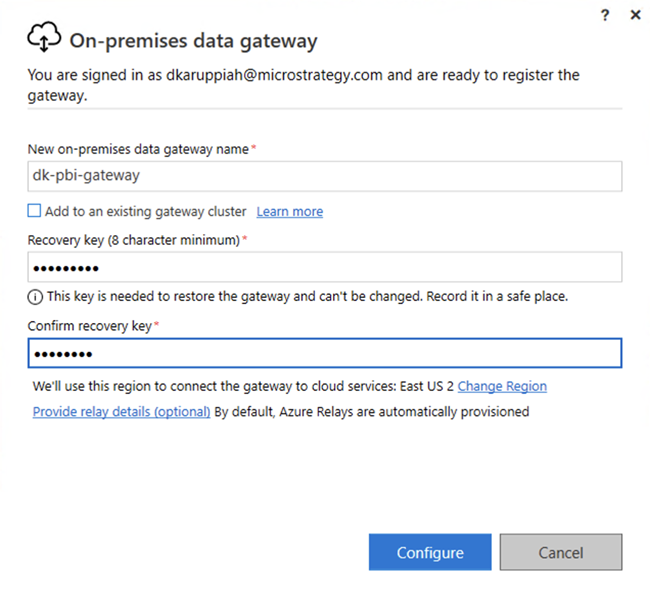650x600 pixels.
Task: Click the info icon beside recovery key note
Action: coord(35,296)
